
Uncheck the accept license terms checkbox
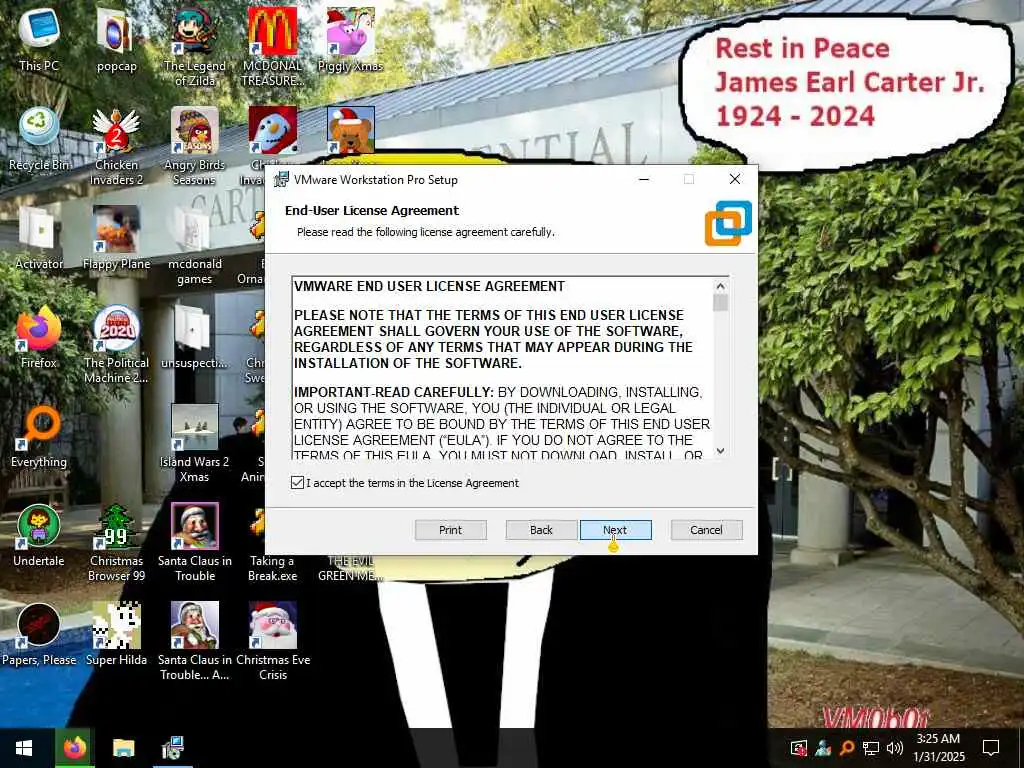tap(297, 483)
